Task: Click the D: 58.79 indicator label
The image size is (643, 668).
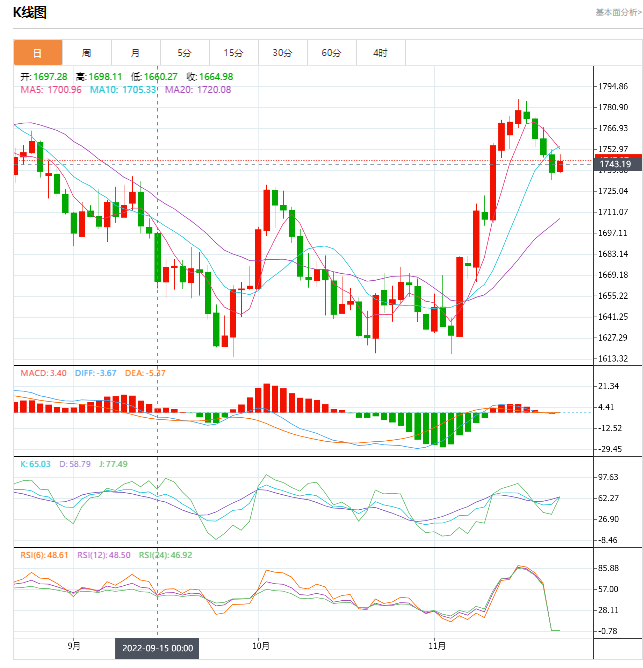Action: [x=75, y=464]
